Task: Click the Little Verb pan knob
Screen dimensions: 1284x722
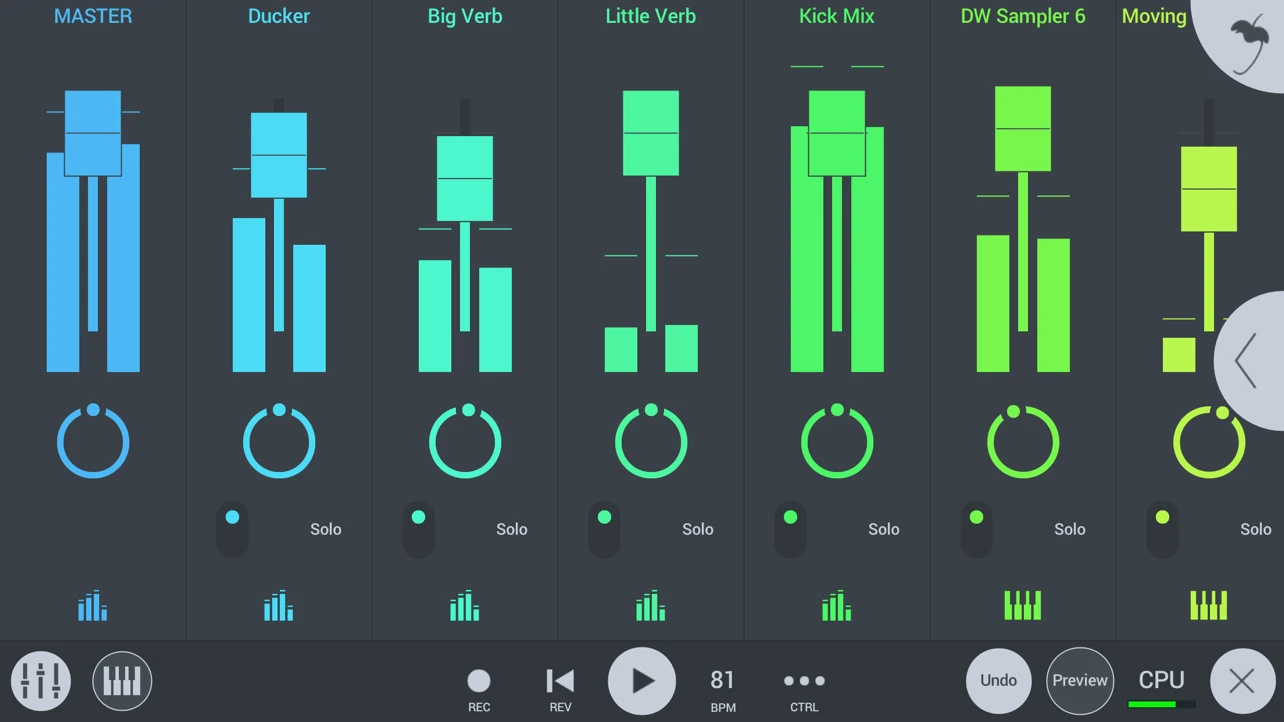Action: 651,441
